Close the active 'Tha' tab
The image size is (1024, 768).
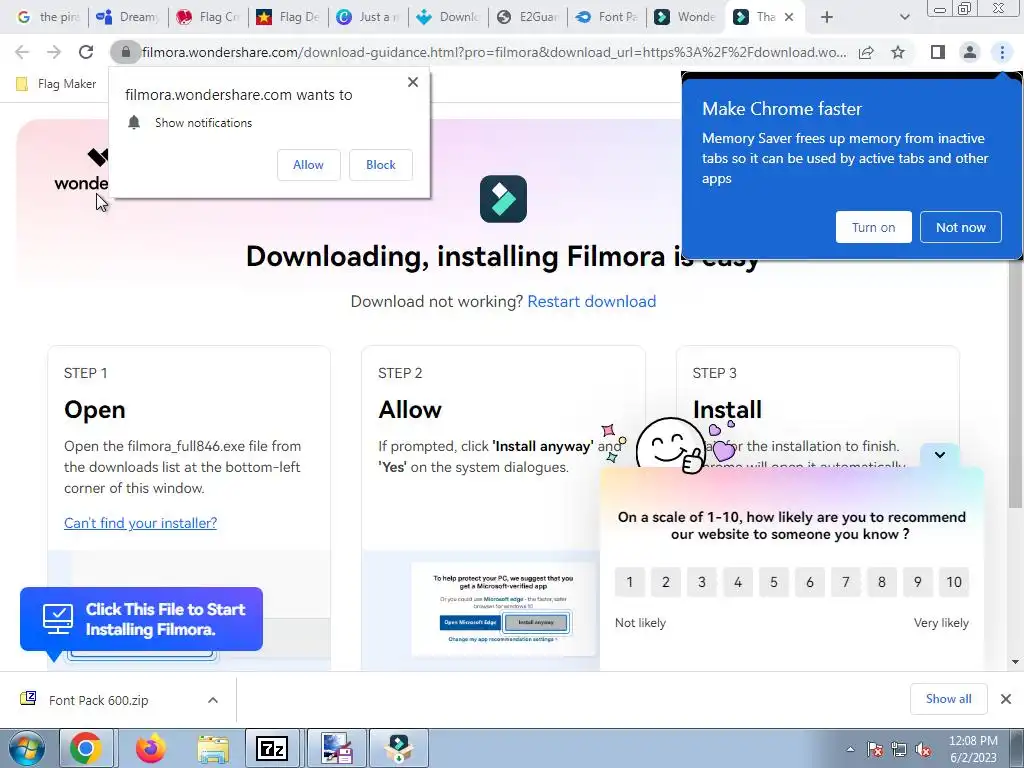(789, 17)
